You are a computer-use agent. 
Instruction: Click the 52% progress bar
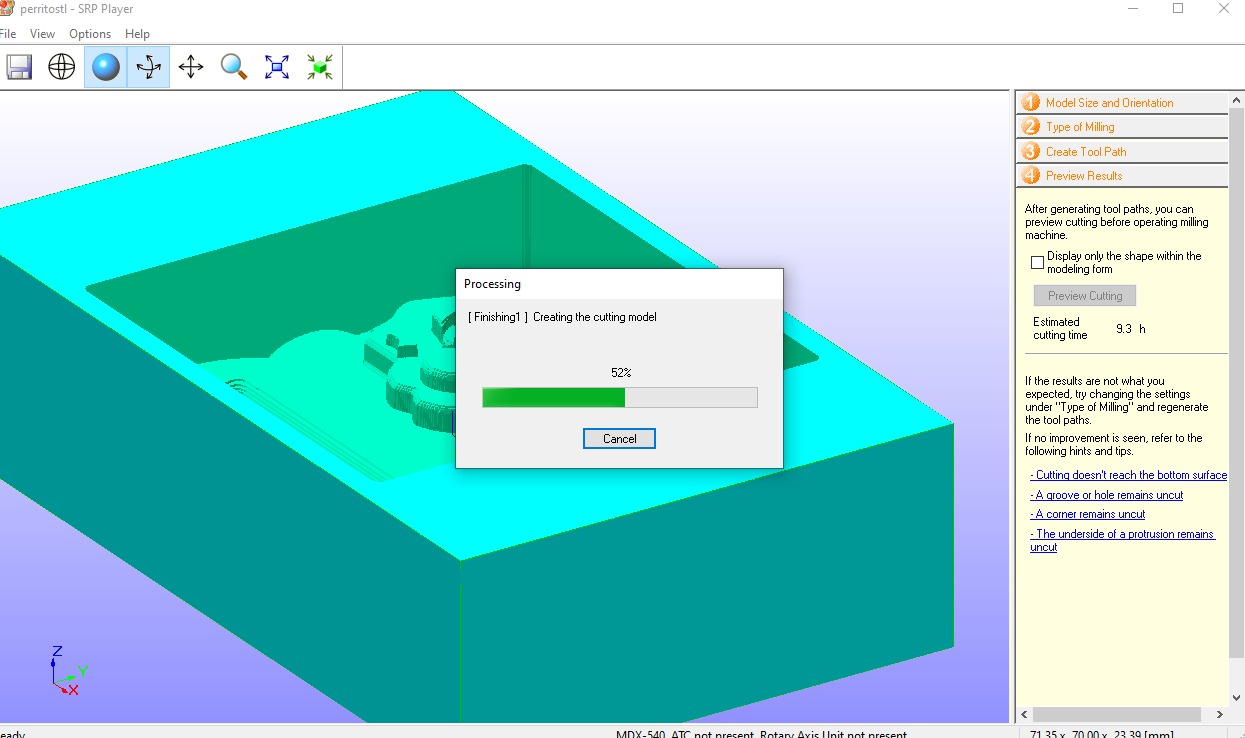[619, 397]
